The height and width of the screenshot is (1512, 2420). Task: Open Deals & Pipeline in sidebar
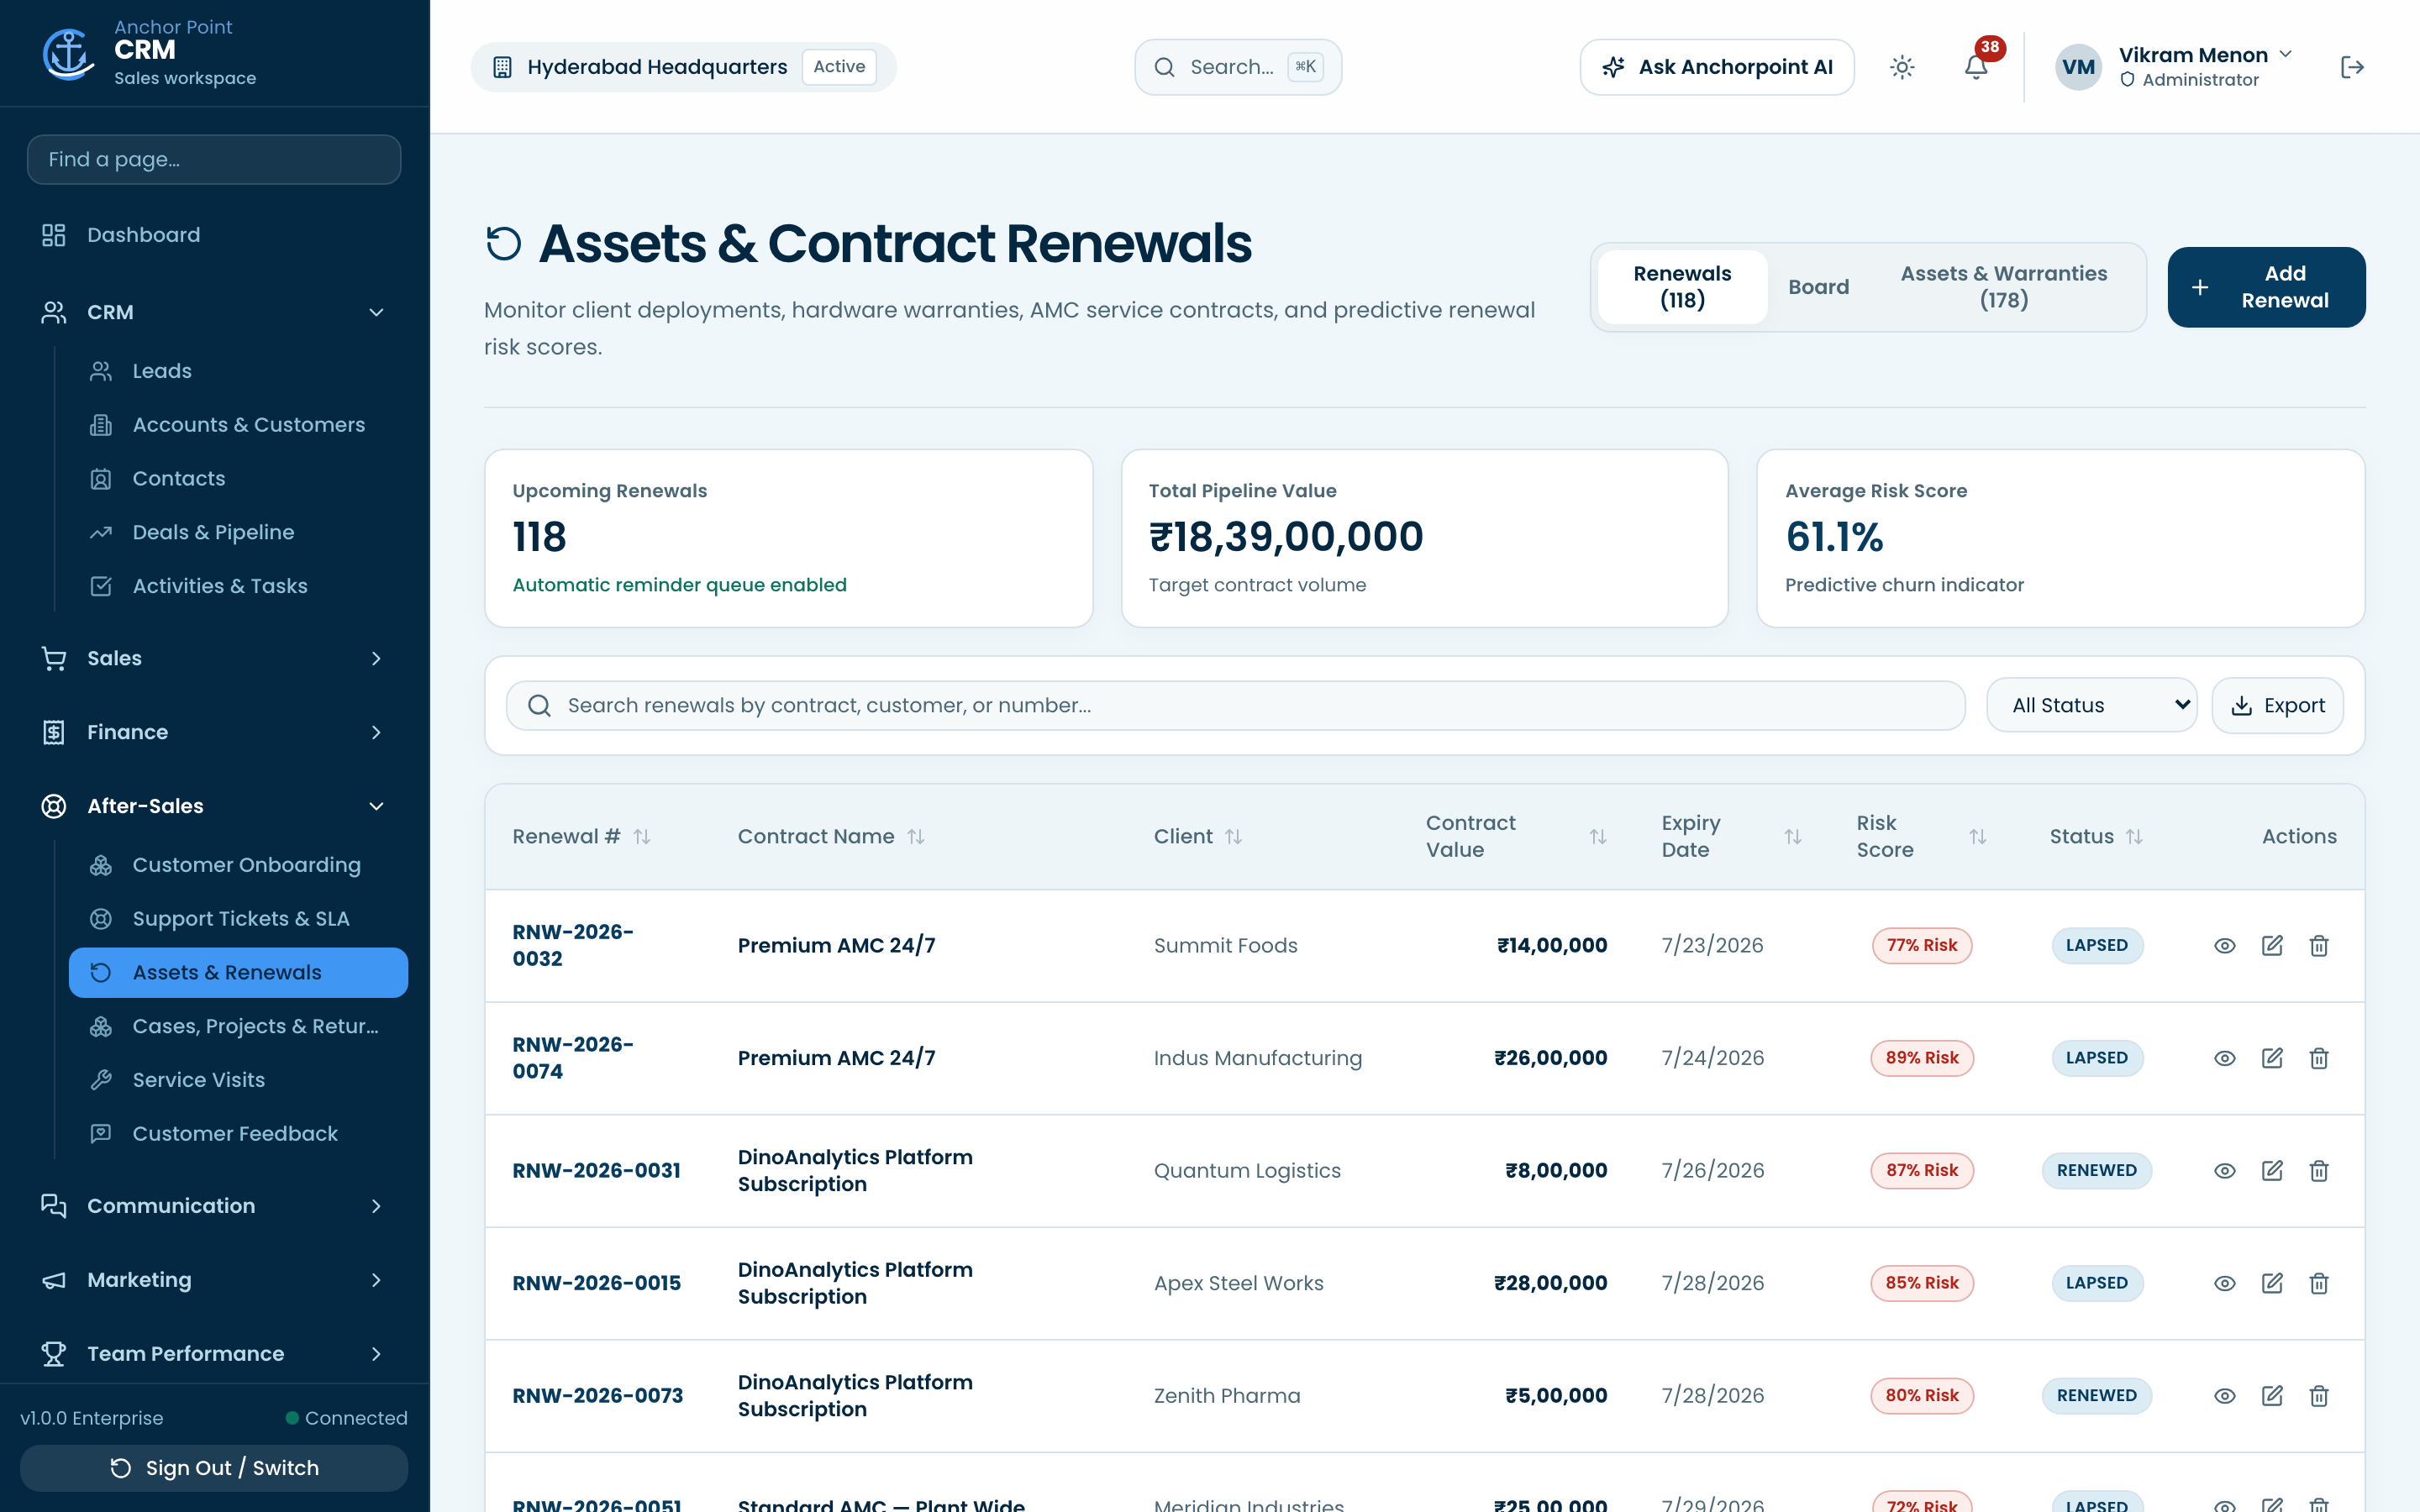tap(238, 532)
